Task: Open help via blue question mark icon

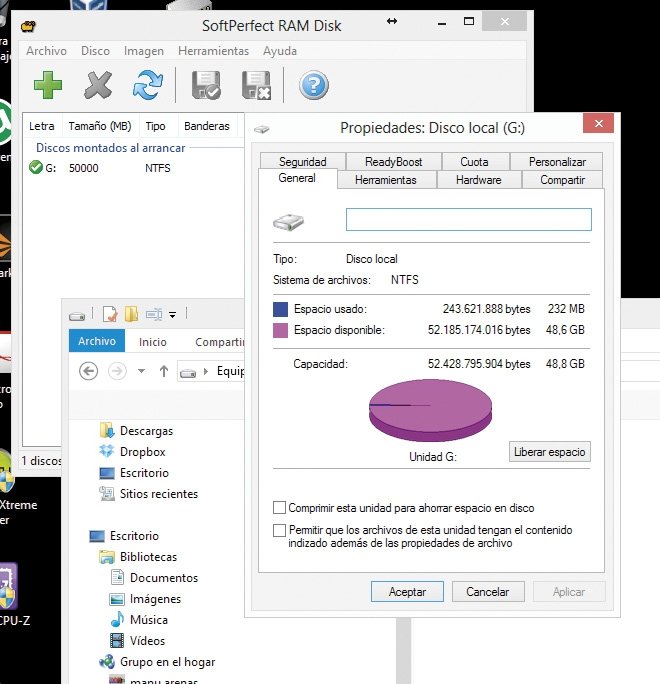Action: click(314, 85)
